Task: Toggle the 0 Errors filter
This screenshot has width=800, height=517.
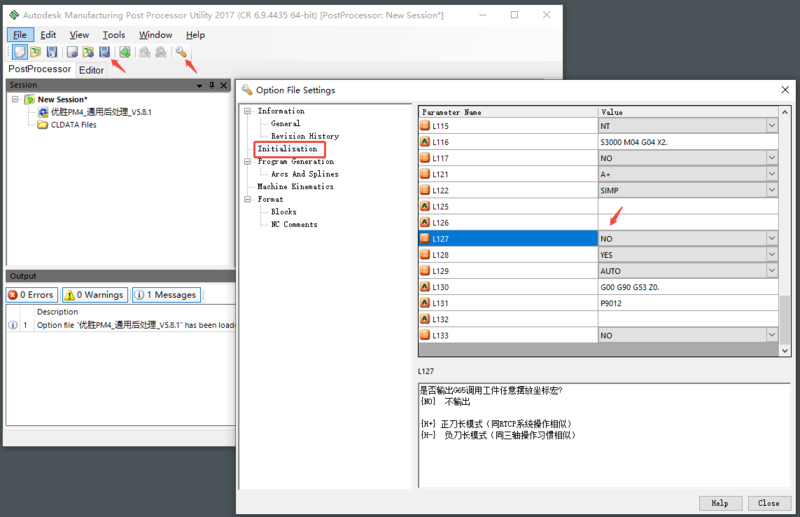Action: pyautogui.click(x=31, y=295)
